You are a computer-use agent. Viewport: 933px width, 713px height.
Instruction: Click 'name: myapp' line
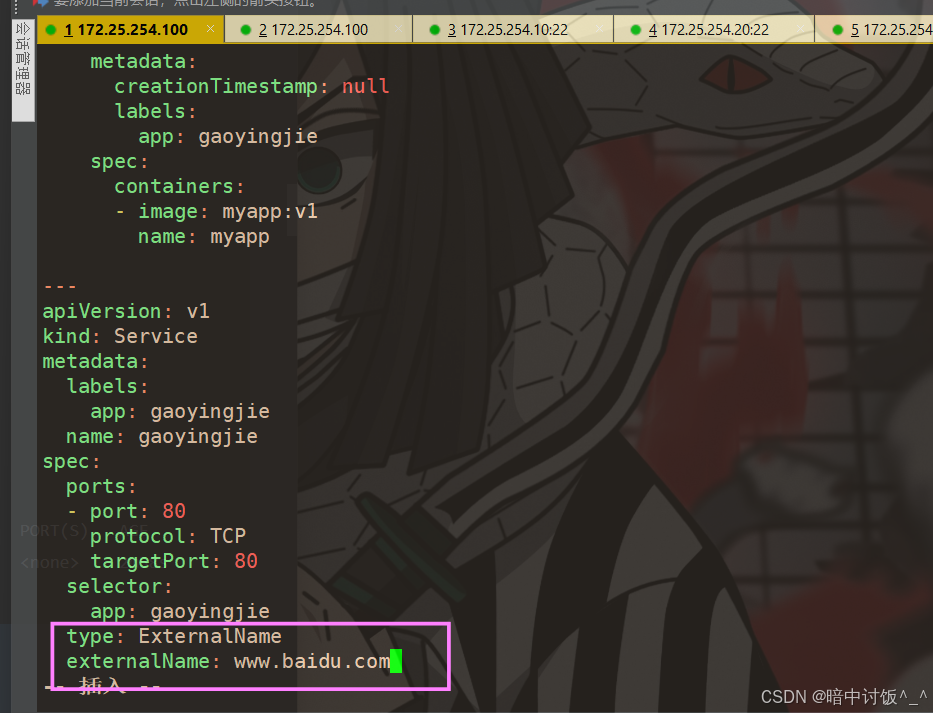click(x=203, y=236)
